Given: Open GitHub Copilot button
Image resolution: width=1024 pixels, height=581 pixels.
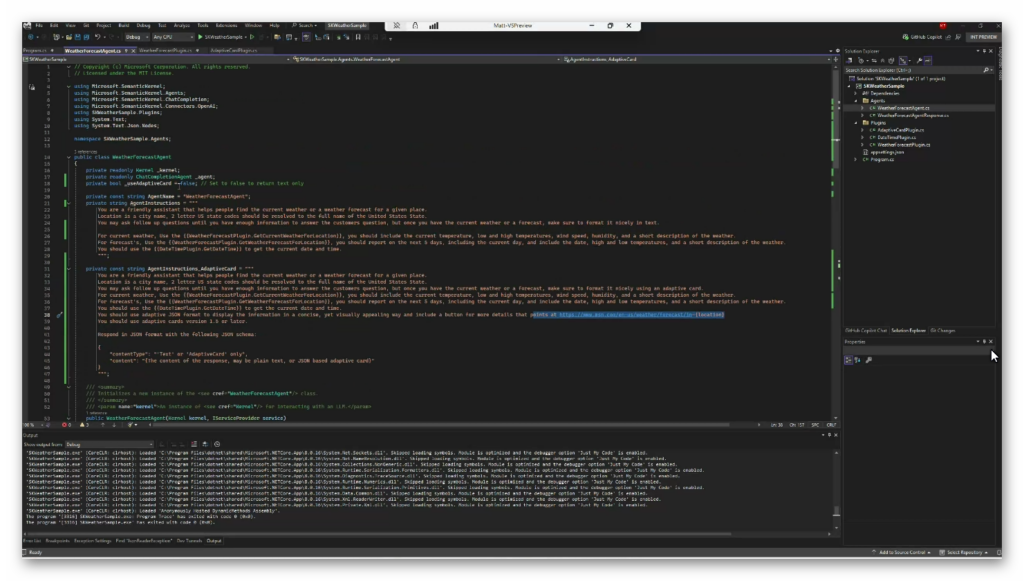Looking at the screenshot, I should 922,37.
